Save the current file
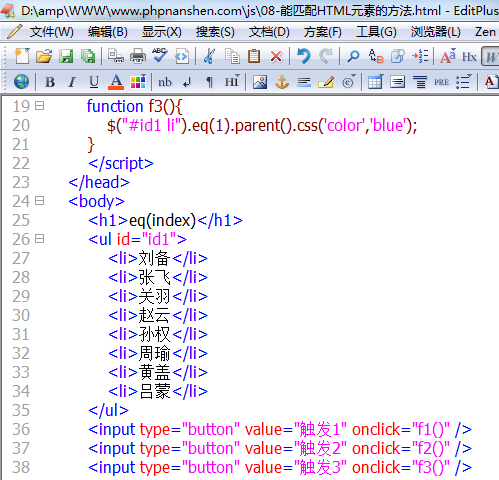Image resolution: width=499 pixels, height=480 pixels. [x=66, y=56]
